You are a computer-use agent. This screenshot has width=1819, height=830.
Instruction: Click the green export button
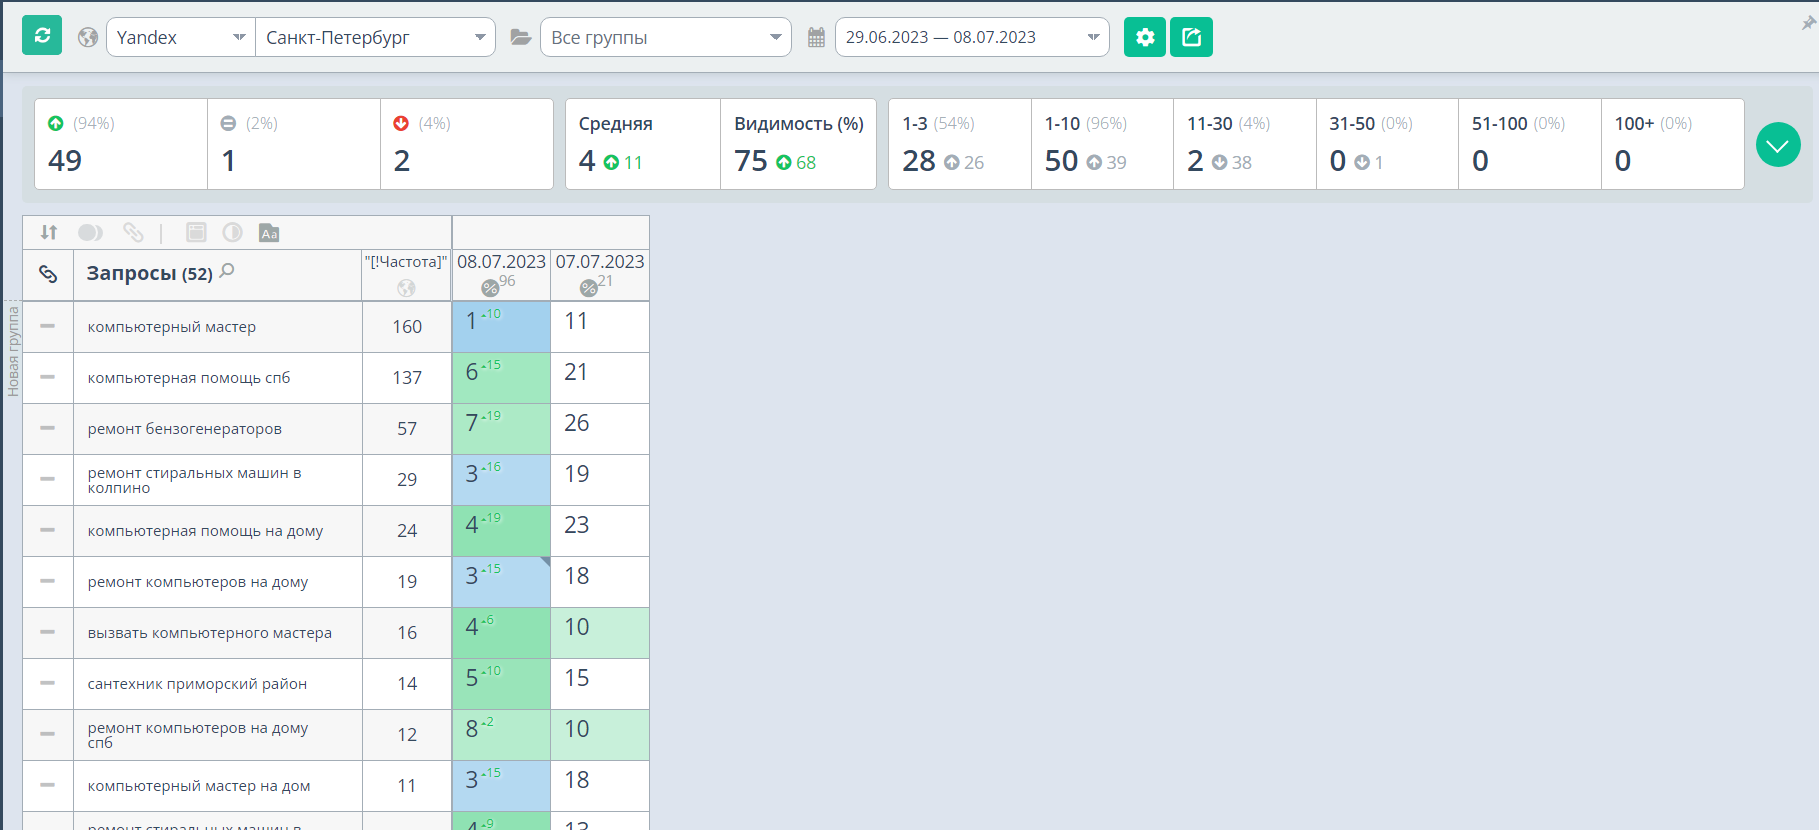click(1192, 37)
